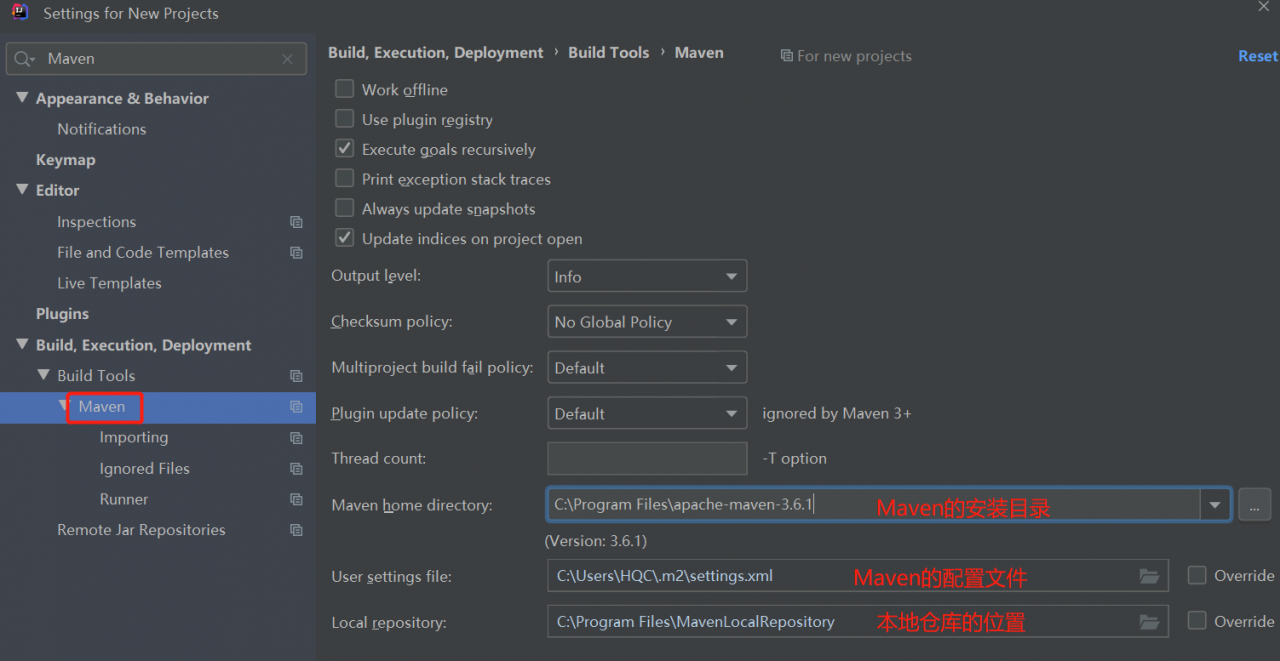Open the Inspections settings page

[x=96, y=222]
